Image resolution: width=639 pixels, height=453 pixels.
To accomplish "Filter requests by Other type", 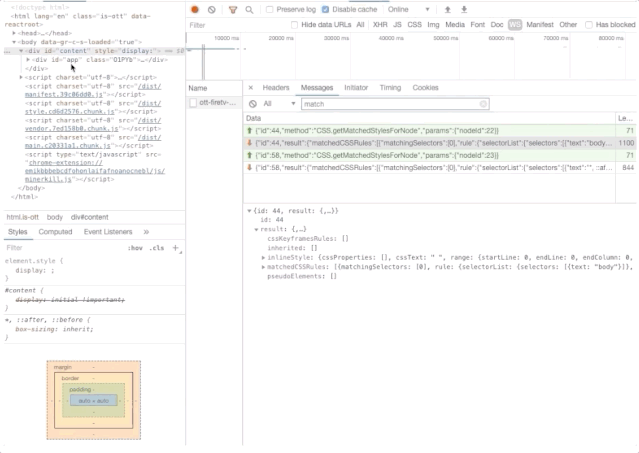I will coord(568,25).
